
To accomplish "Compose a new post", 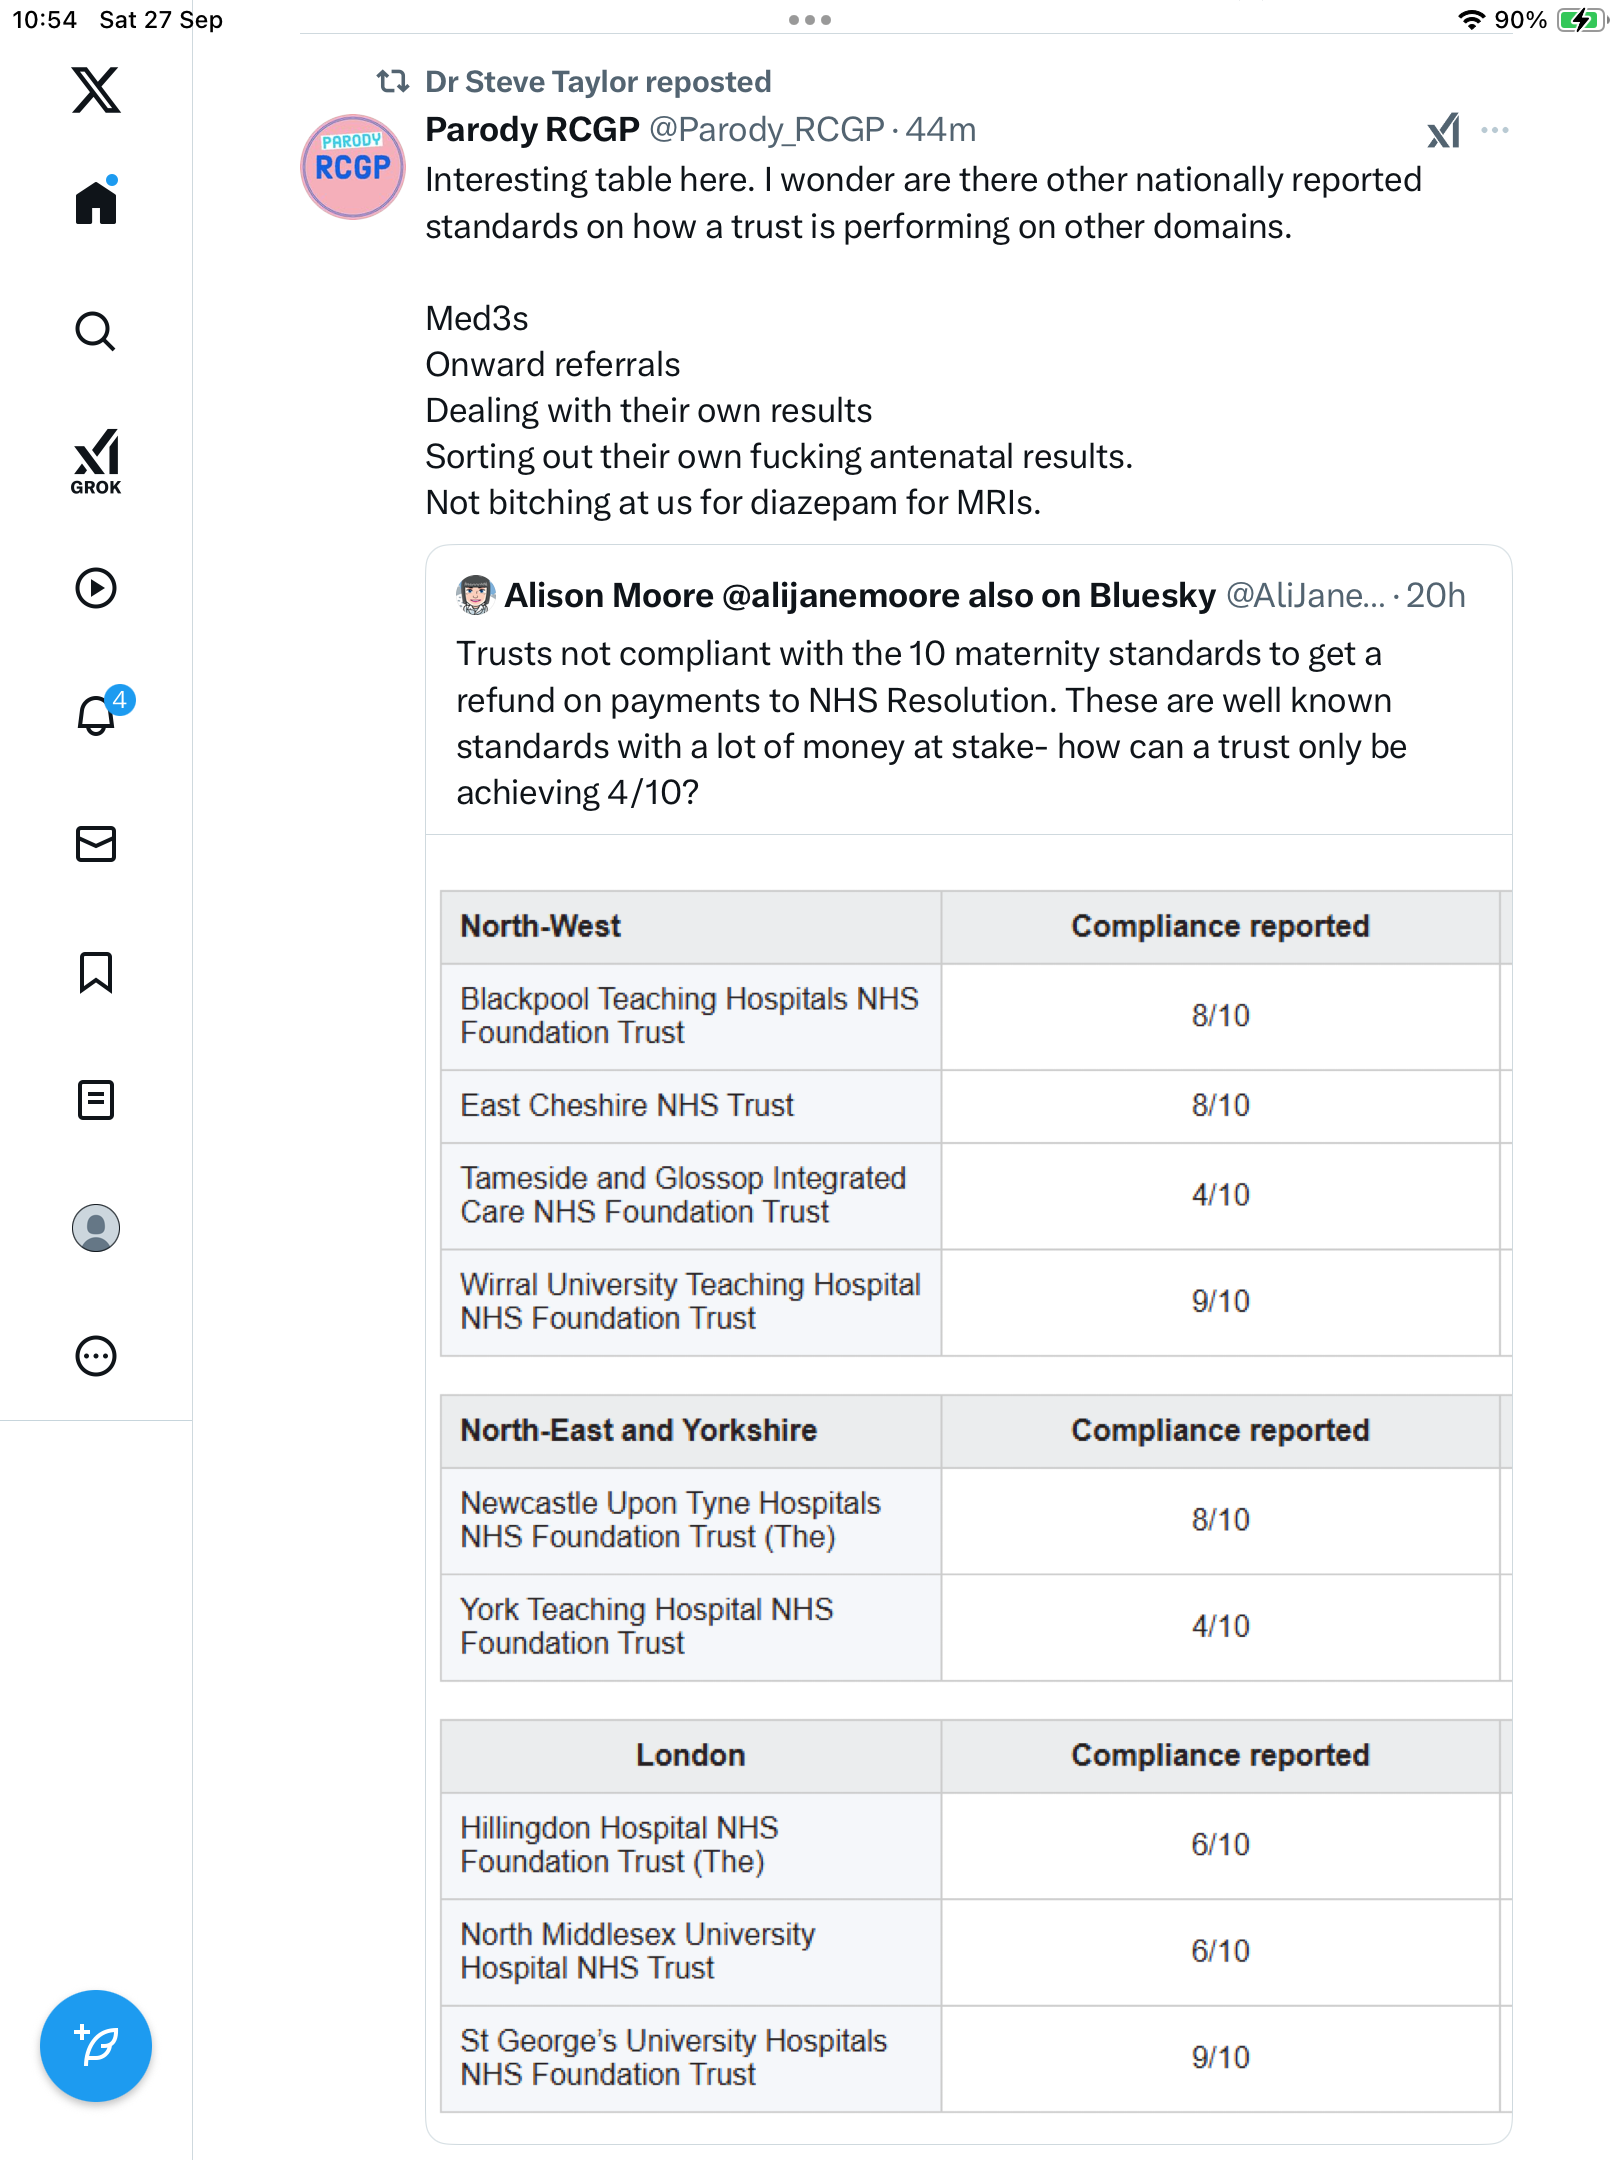I will click(x=96, y=2046).
